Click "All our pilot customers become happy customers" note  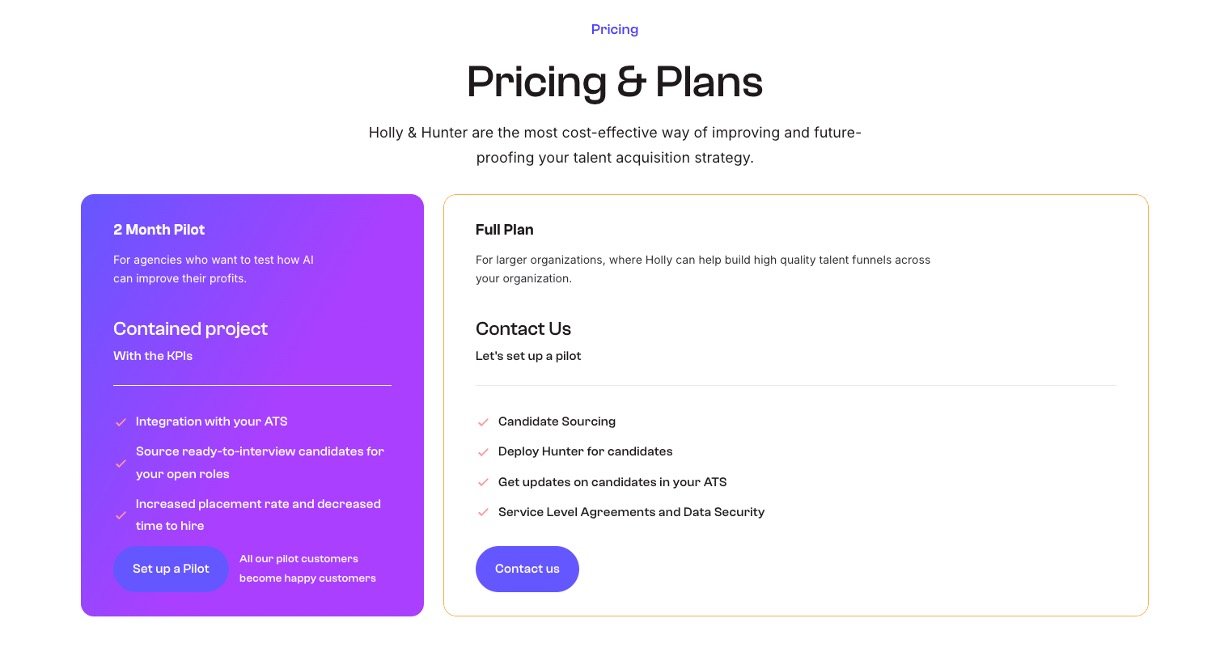[x=307, y=568]
